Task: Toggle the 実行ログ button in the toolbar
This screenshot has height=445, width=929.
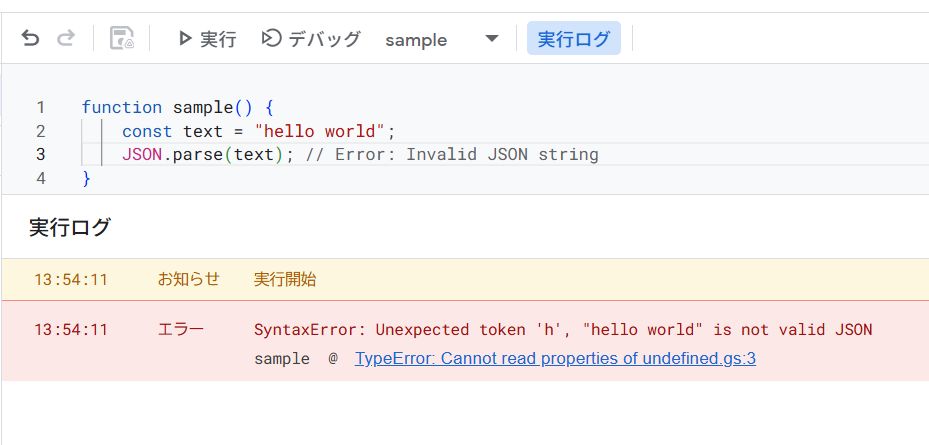Action: click(573, 39)
